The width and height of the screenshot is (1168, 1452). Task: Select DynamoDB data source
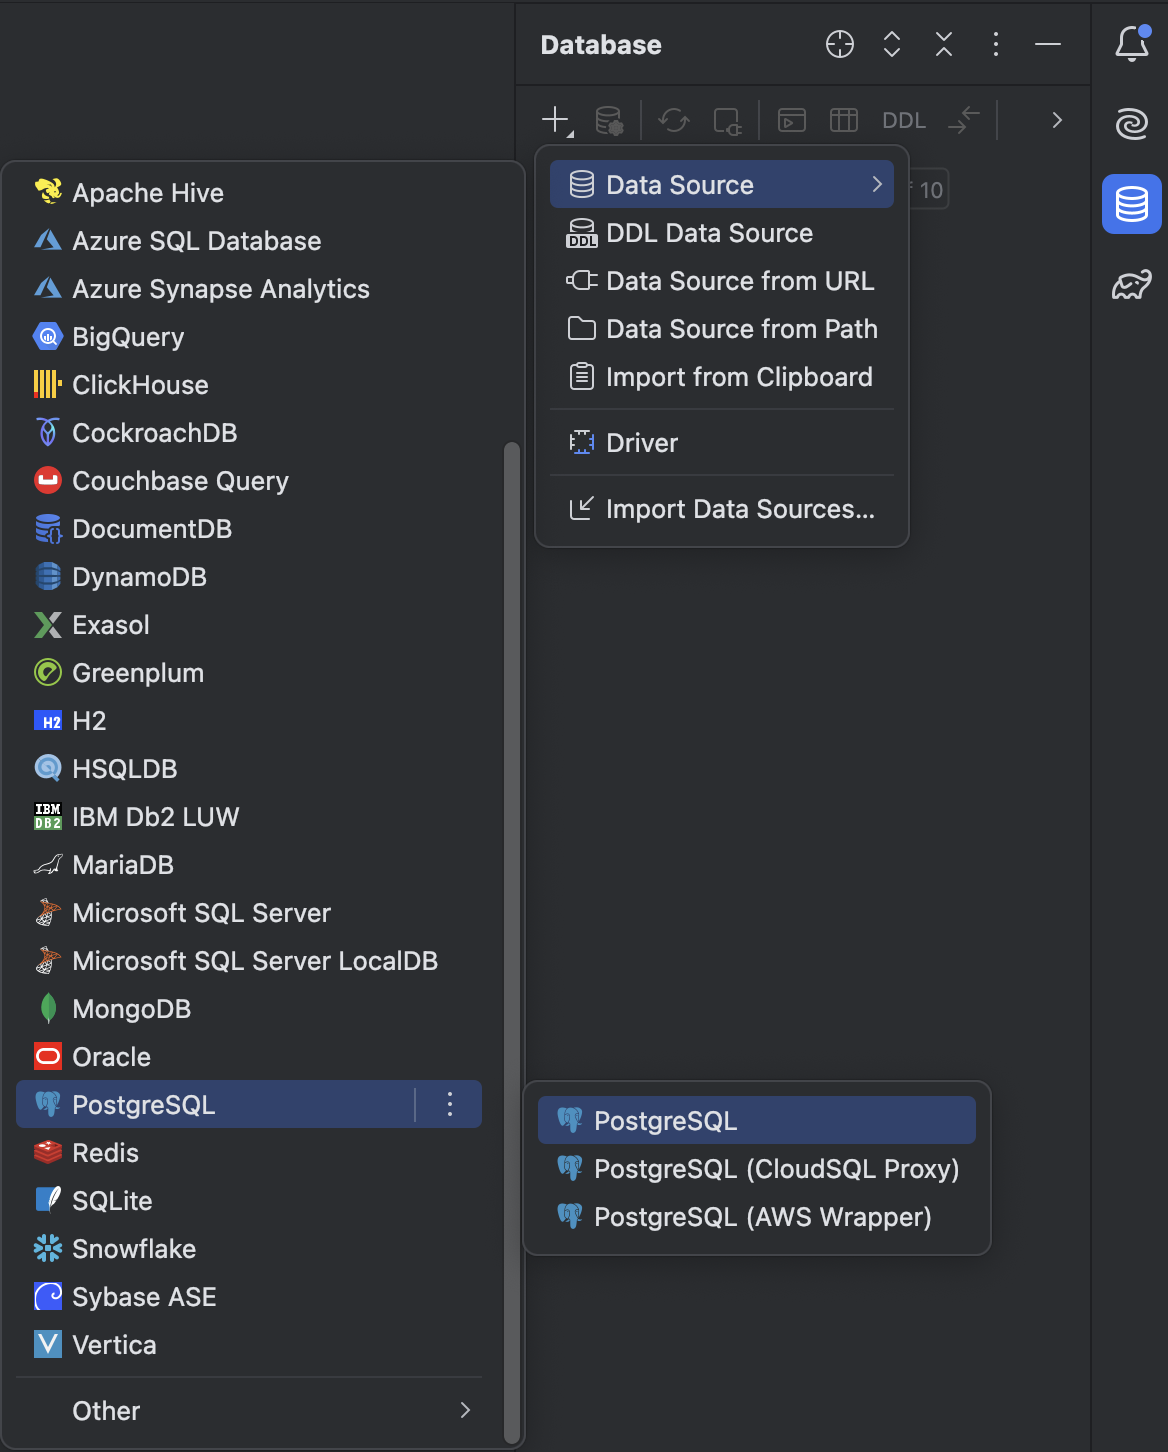249,577
